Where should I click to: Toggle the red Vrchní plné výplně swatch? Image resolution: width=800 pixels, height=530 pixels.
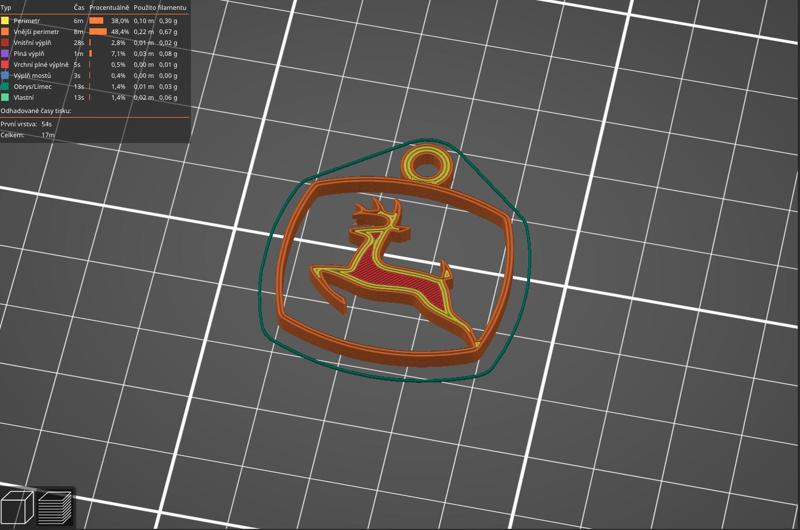click(5, 65)
